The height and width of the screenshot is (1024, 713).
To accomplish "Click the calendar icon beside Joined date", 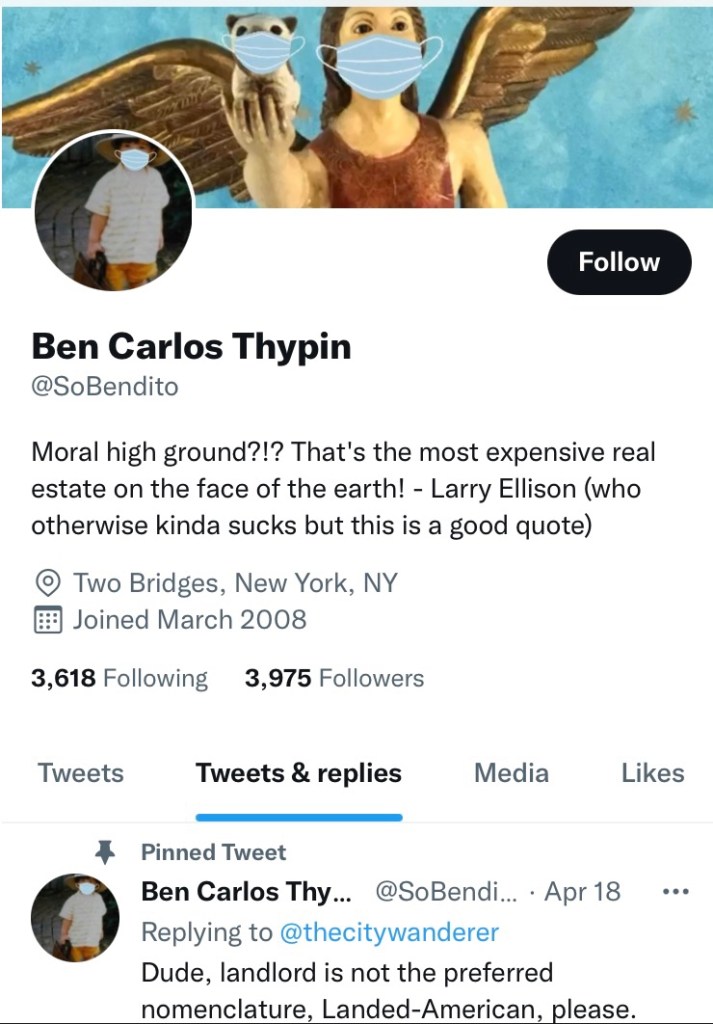I will click(45, 620).
